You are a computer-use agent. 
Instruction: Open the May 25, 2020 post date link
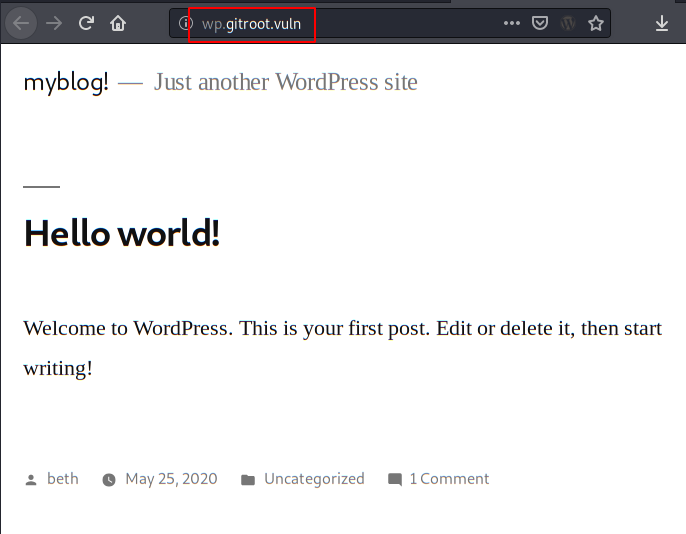[x=171, y=479]
